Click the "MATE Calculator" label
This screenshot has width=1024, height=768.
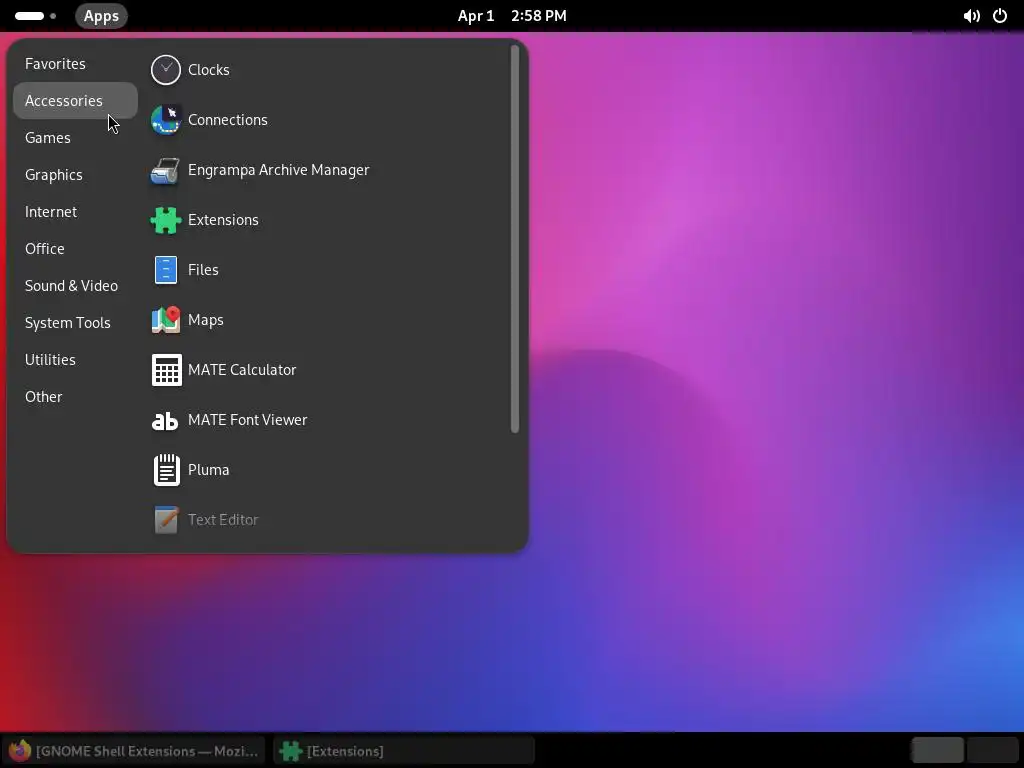coord(242,370)
